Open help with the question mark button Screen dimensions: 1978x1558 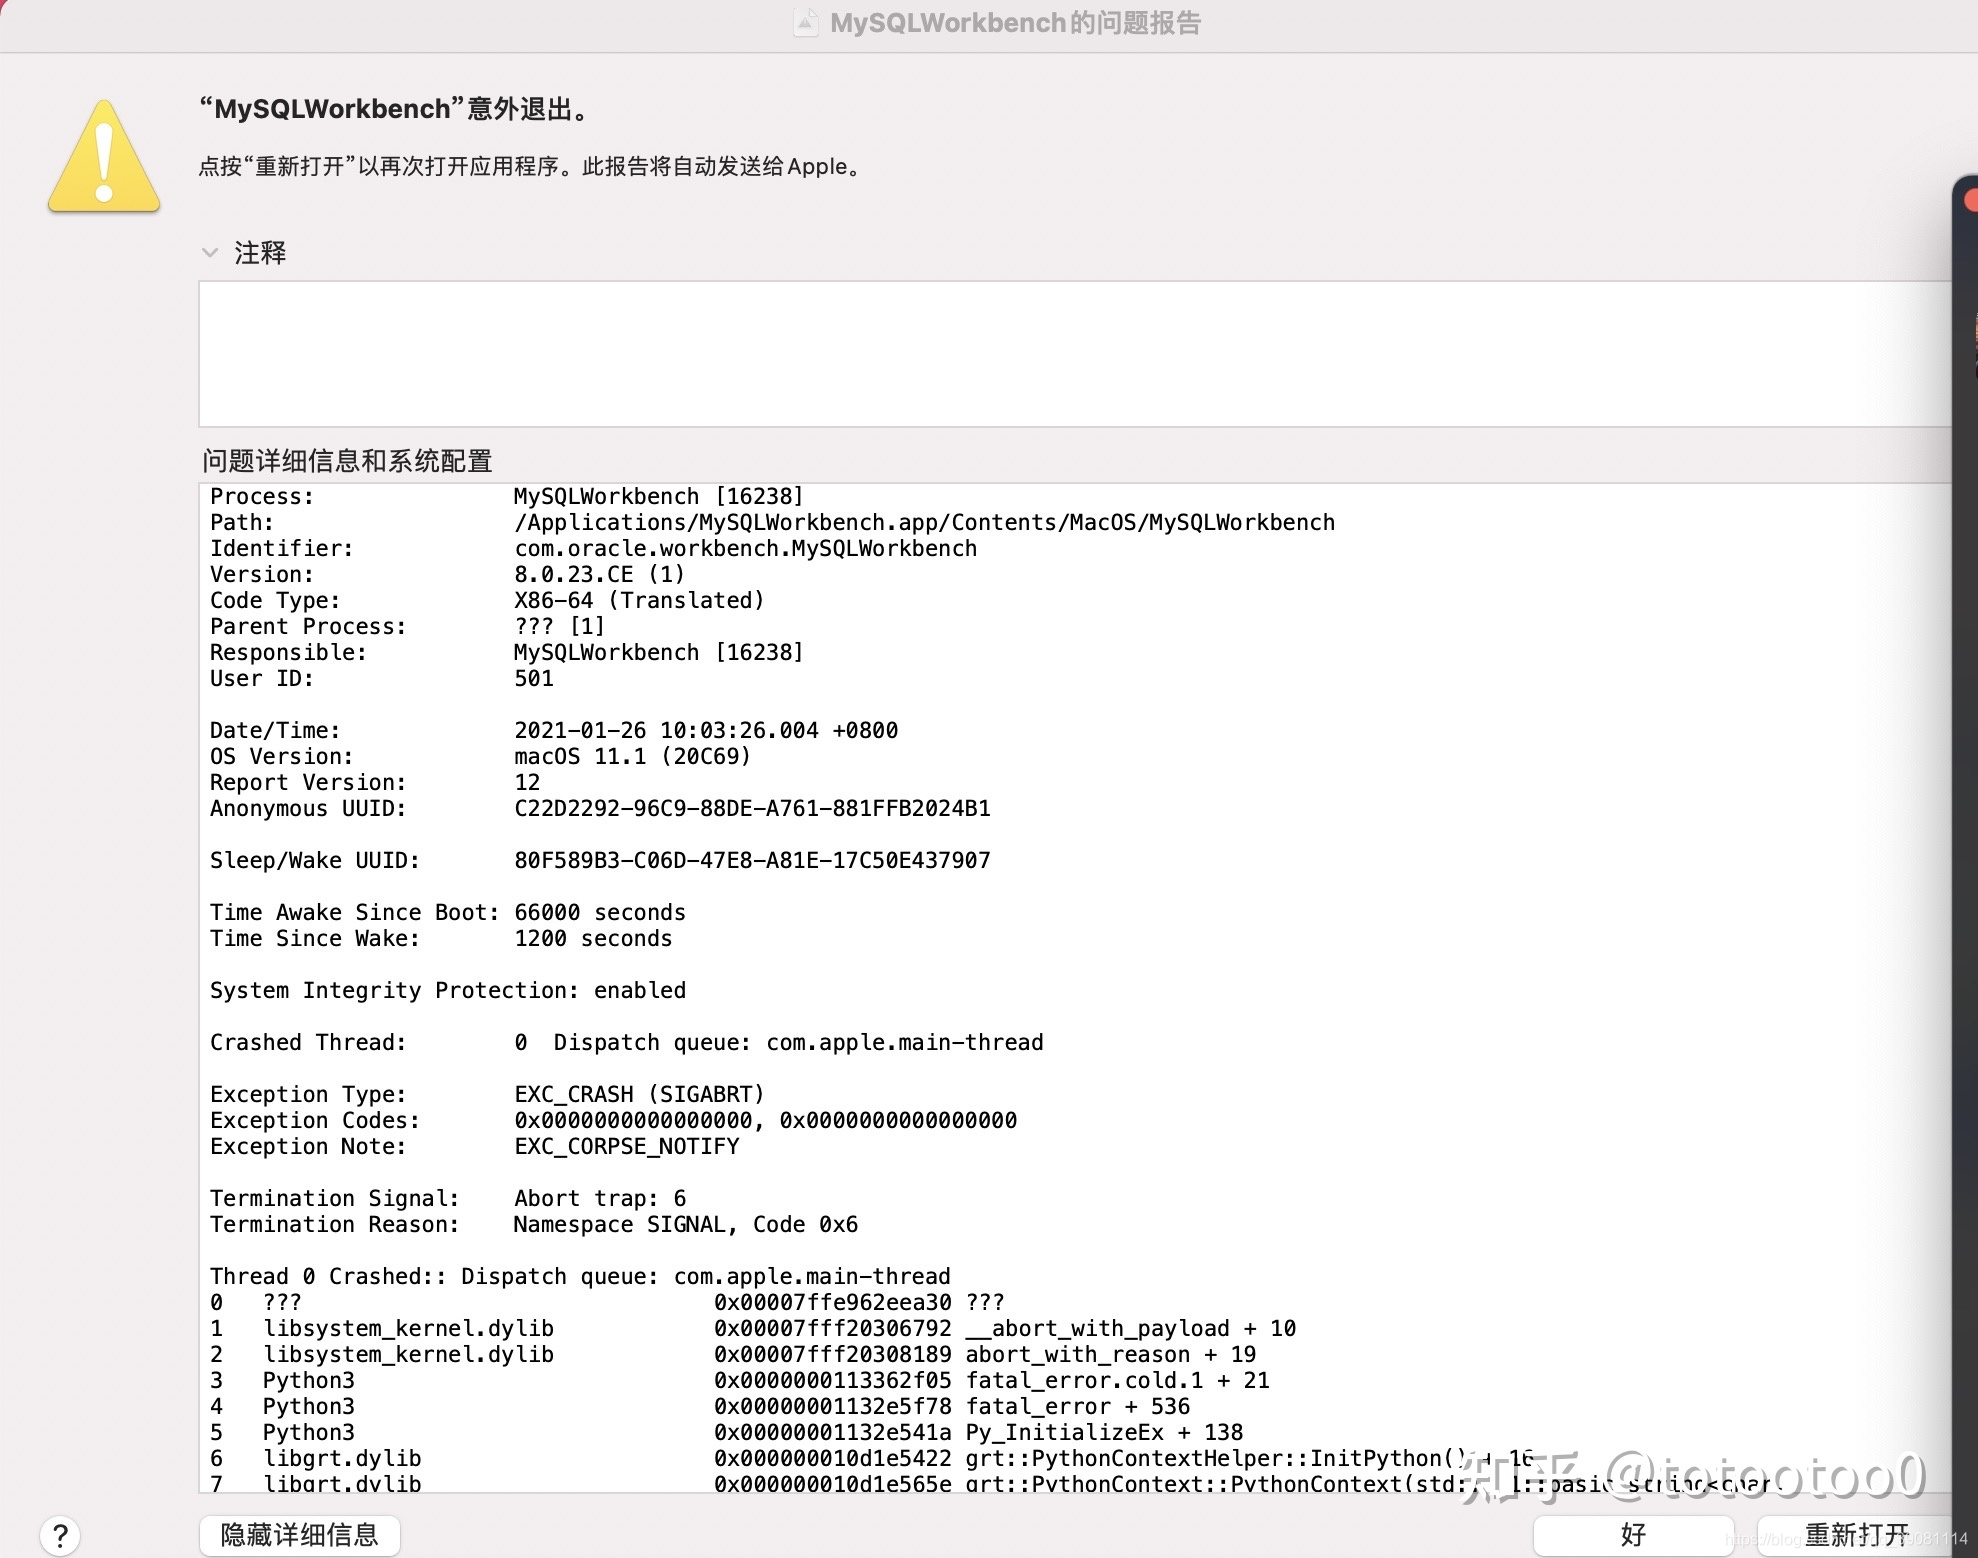[60, 1535]
